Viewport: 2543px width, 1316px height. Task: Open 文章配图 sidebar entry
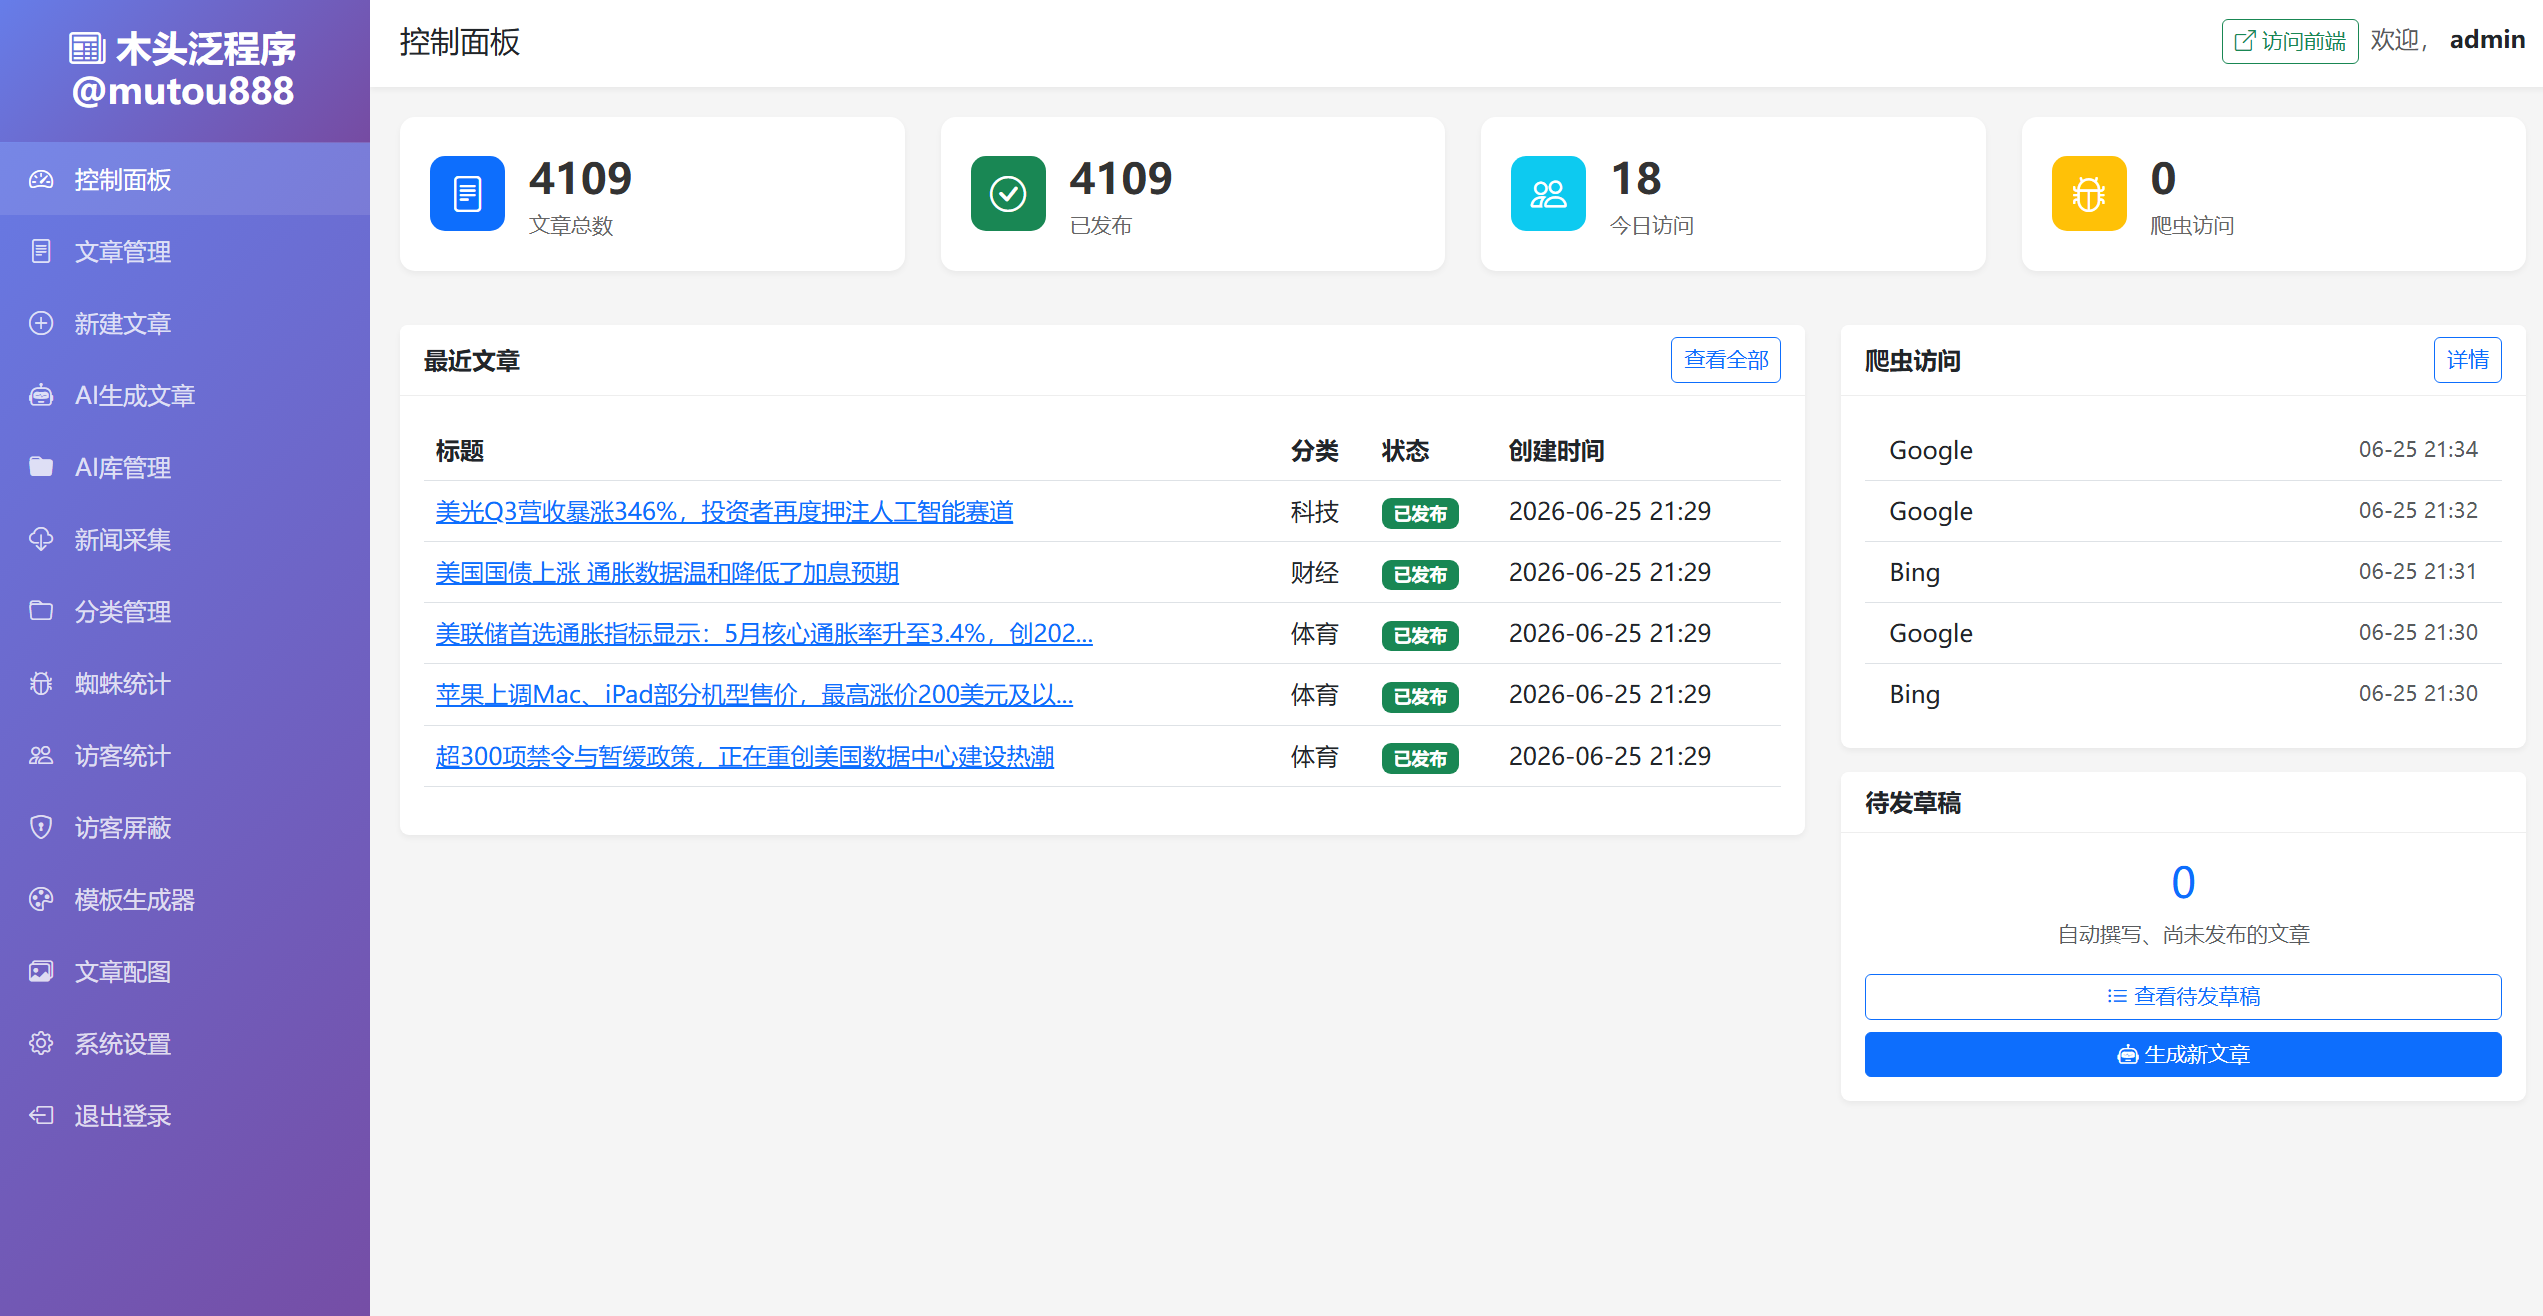(185, 972)
